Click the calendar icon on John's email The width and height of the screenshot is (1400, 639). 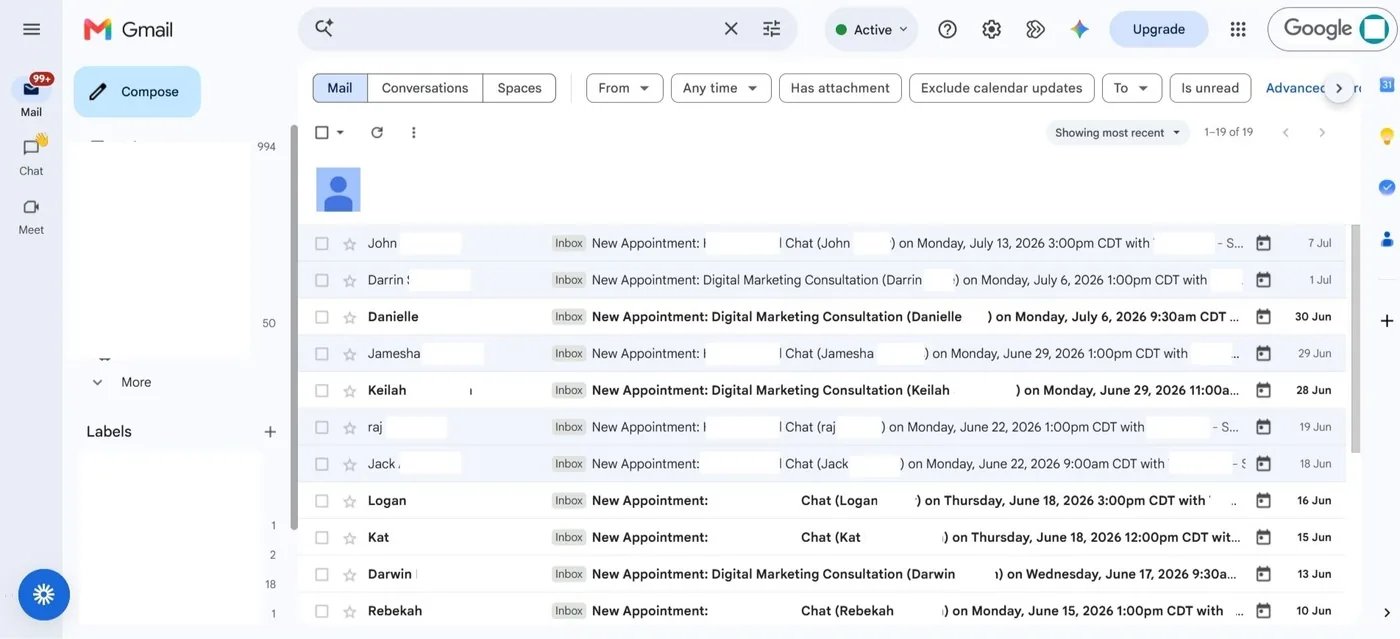point(1263,243)
